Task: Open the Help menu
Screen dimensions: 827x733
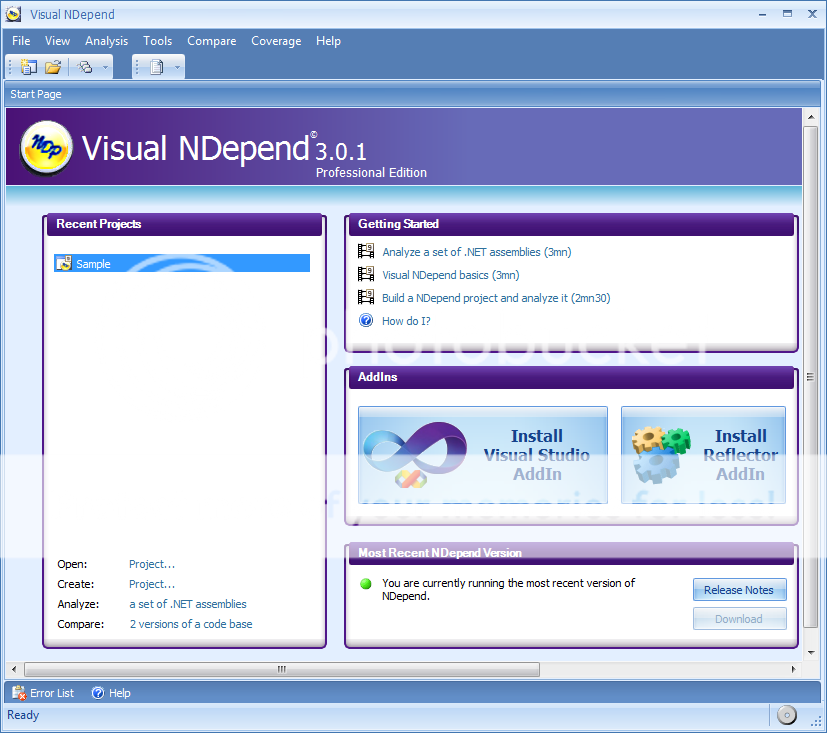Action: pyautogui.click(x=328, y=41)
